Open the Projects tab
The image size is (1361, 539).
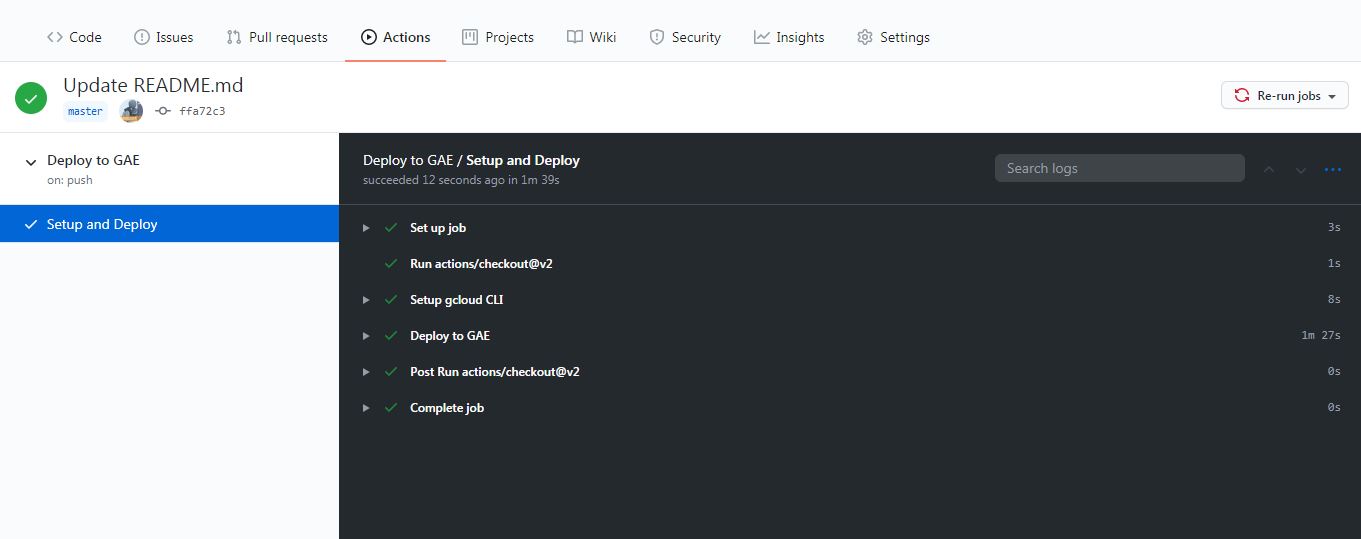click(x=498, y=37)
